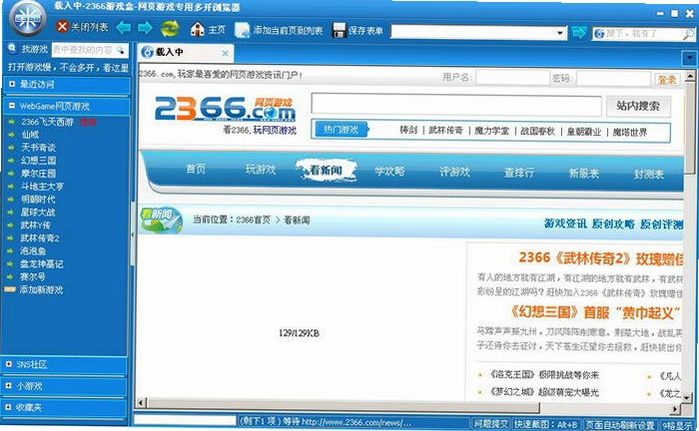This screenshot has height=431, width=699.
Task: Click the red 关闭列表 close-list icon
Action: tap(62, 27)
